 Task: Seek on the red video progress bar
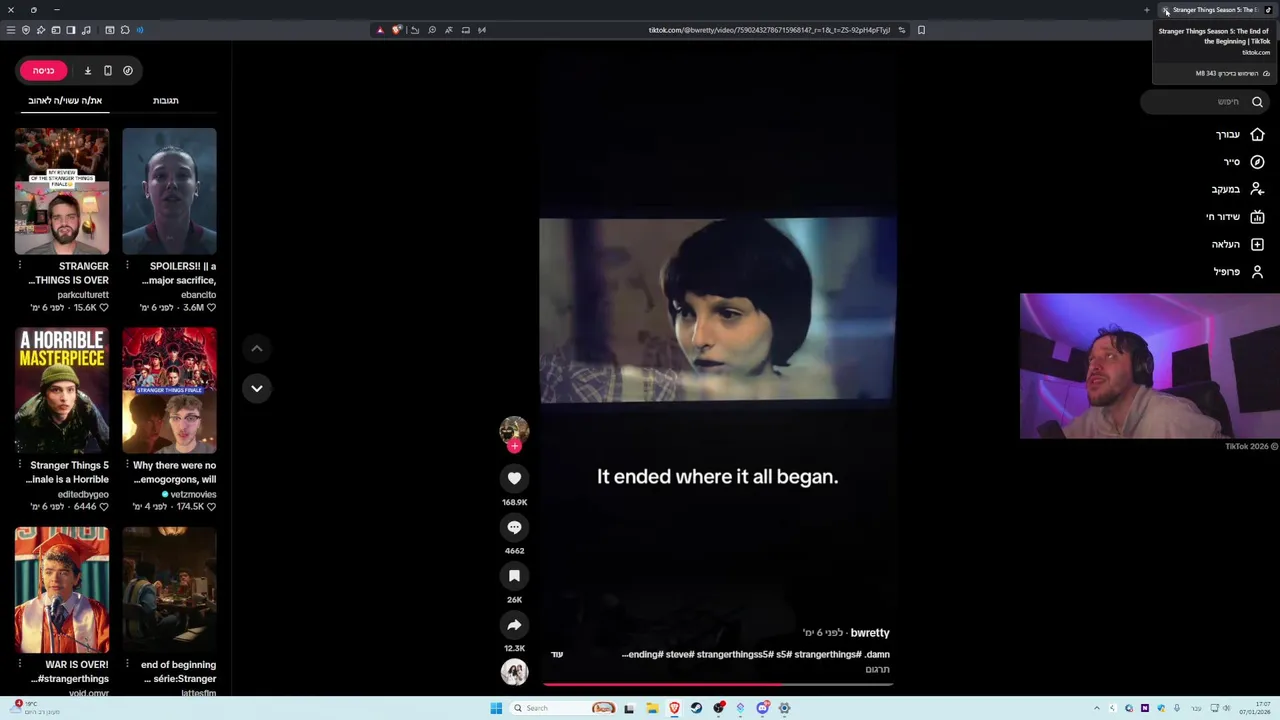(x=717, y=684)
